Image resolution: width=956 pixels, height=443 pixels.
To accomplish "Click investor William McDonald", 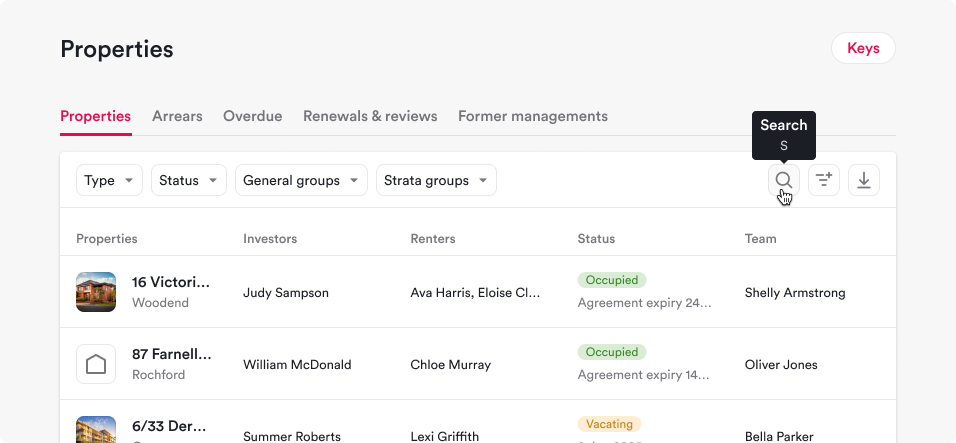I will pyautogui.click(x=297, y=364).
